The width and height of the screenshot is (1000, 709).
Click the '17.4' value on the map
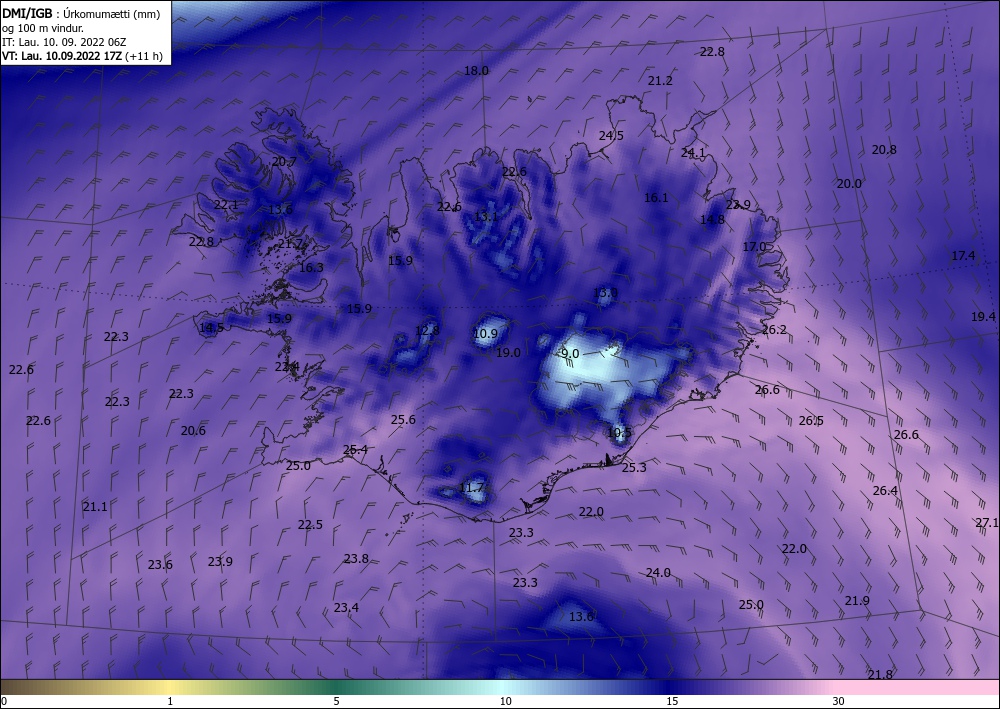click(963, 256)
